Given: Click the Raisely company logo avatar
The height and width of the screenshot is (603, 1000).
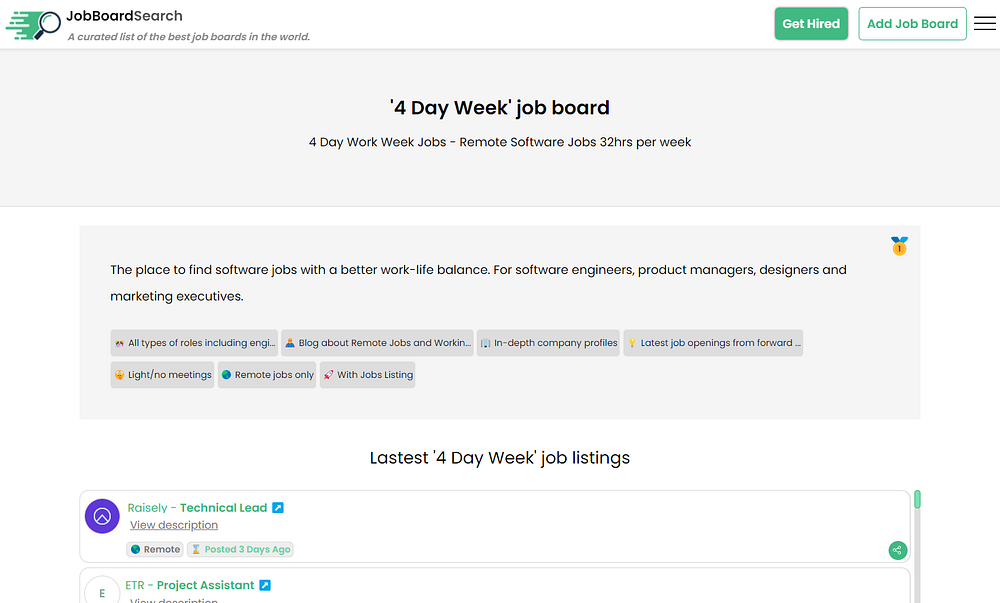Looking at the screenshot, I should 102,516.
